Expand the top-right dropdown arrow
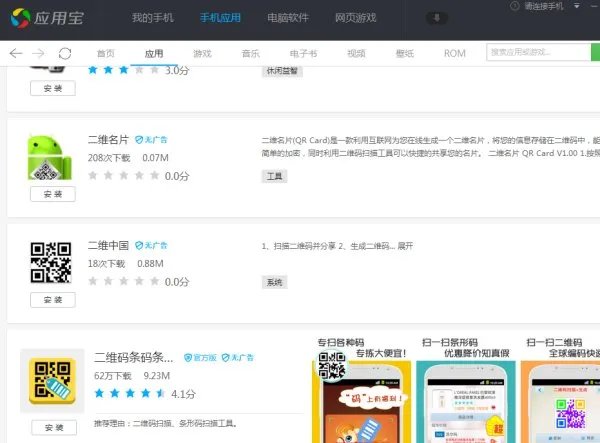Screen dimensions: 600x443 576,6
